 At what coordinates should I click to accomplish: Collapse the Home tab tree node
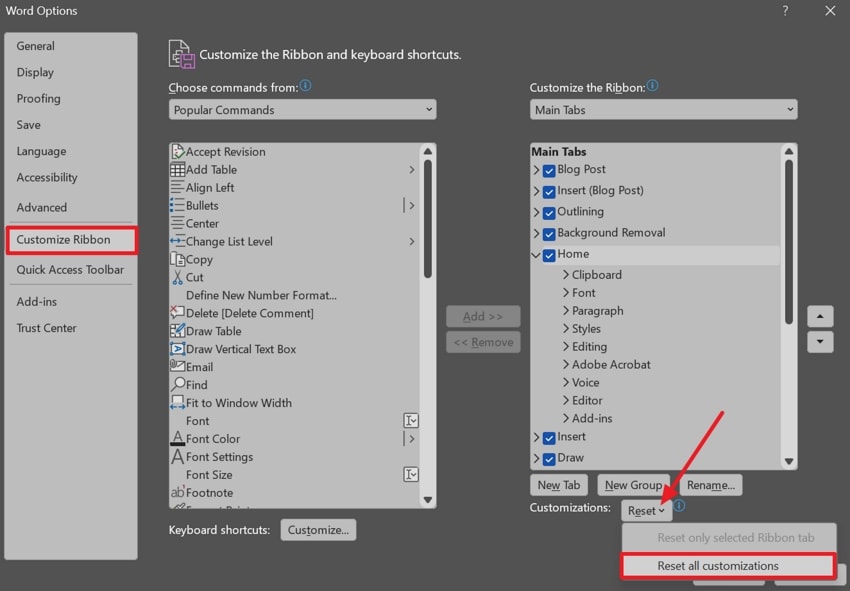point(536,255)
